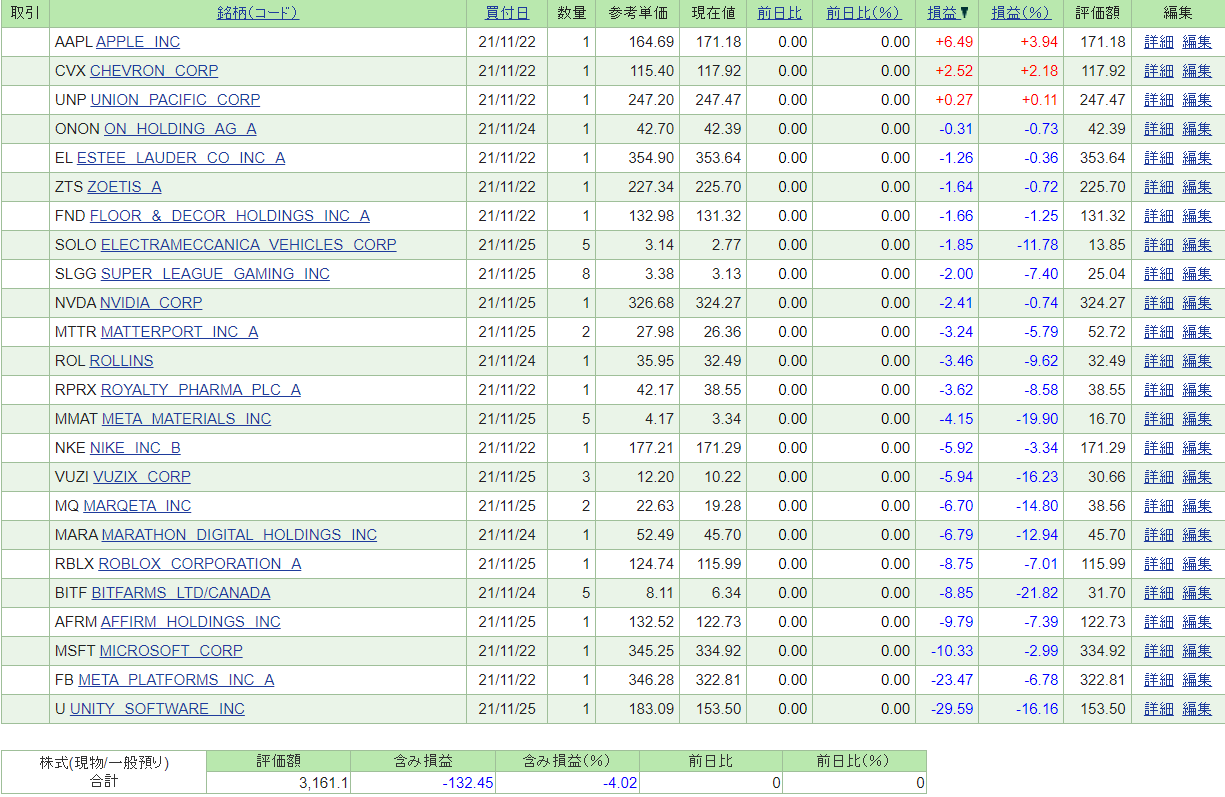
Task: Open ON HOLDING AG A link
Action: pos(180,129)
